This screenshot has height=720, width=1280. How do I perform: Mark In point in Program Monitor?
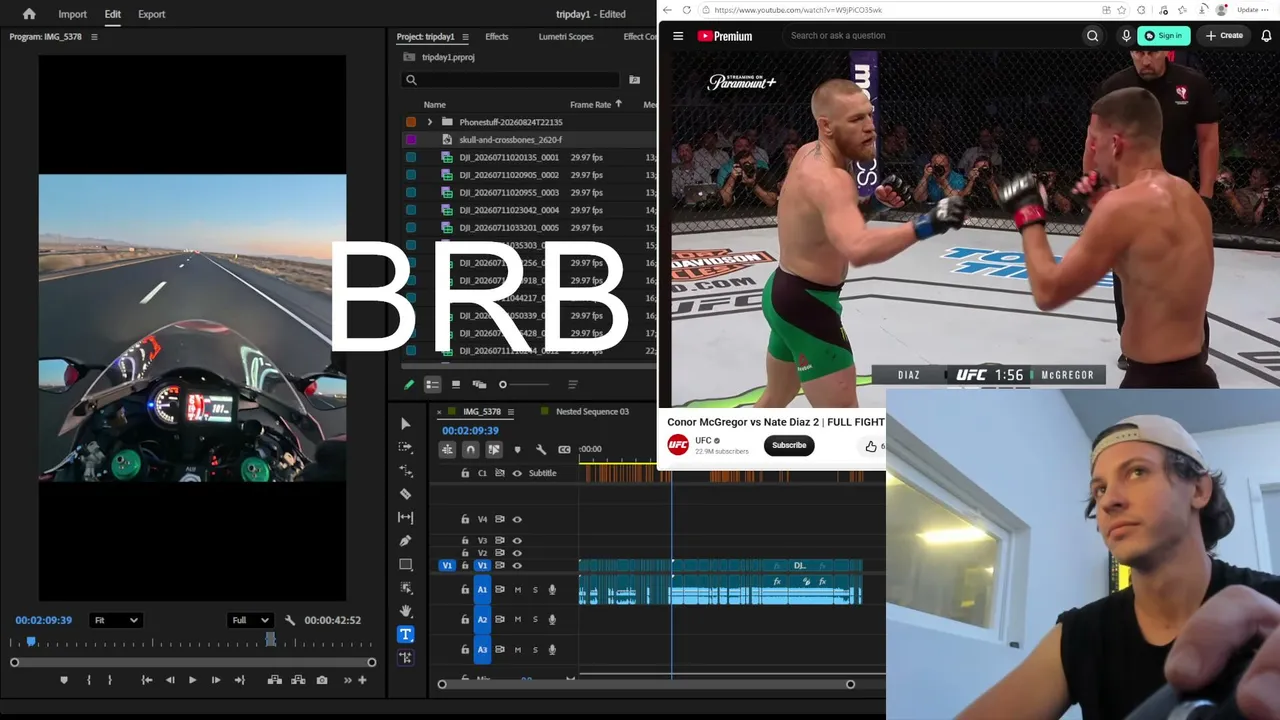pyautogui.click(x=89, y=680)
